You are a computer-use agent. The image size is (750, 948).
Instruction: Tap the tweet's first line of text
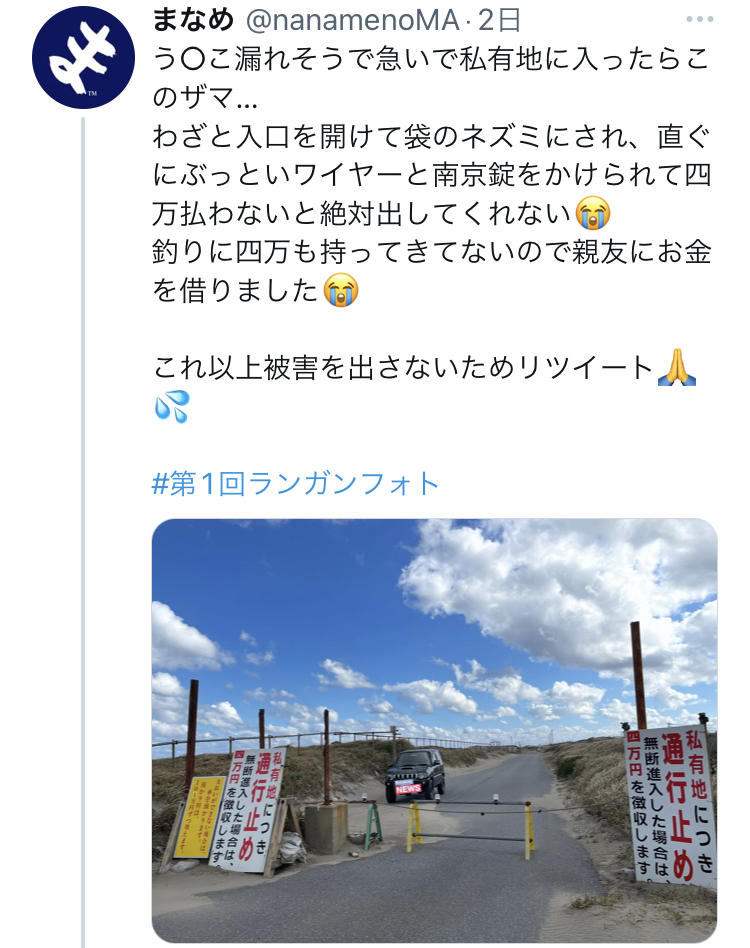[x=431, y=59]
